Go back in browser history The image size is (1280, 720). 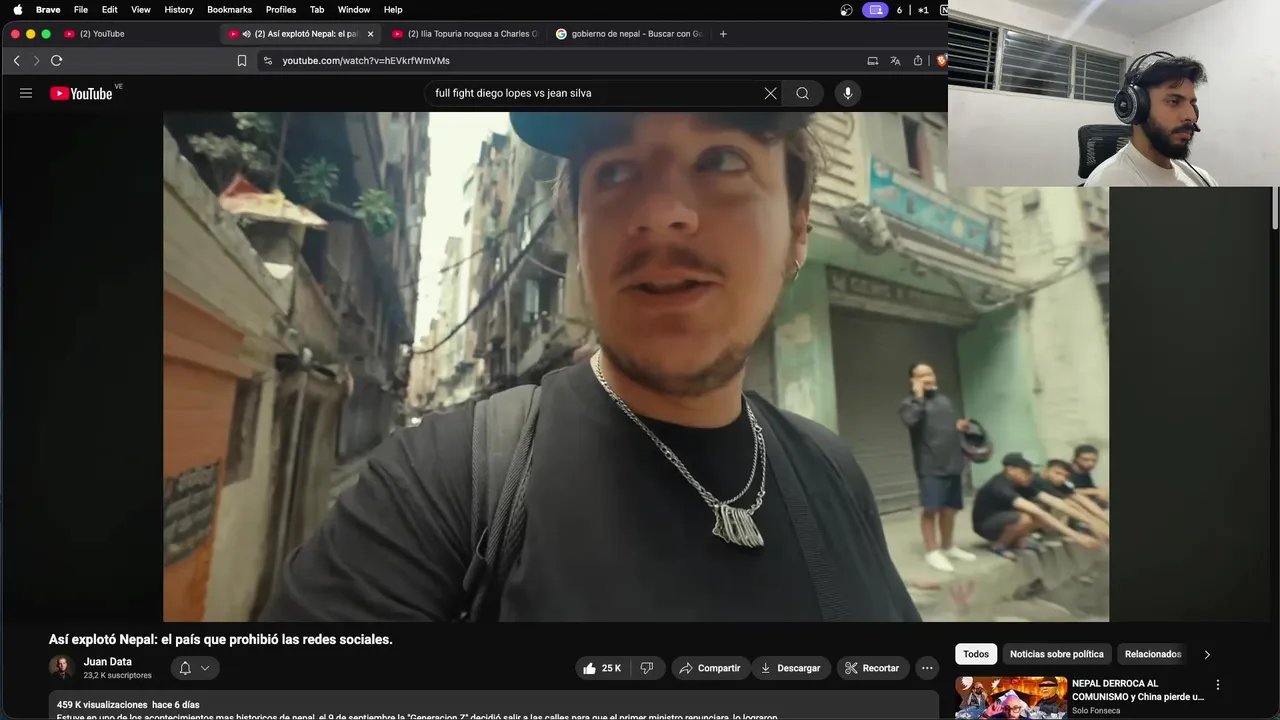16,61
